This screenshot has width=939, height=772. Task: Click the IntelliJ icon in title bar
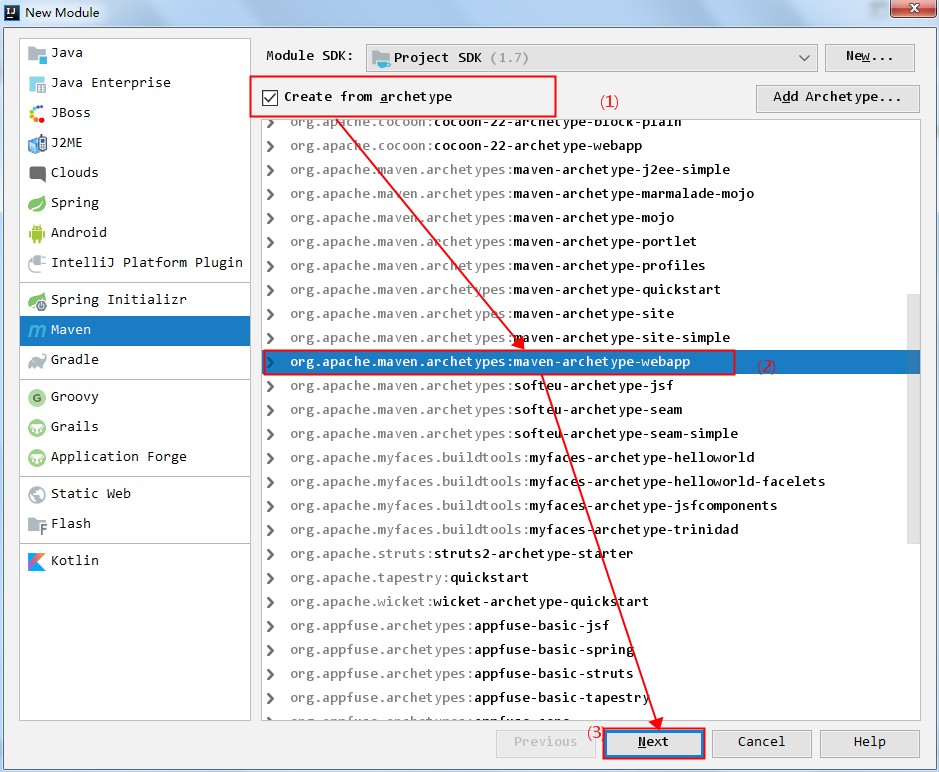tap(11, 12)
